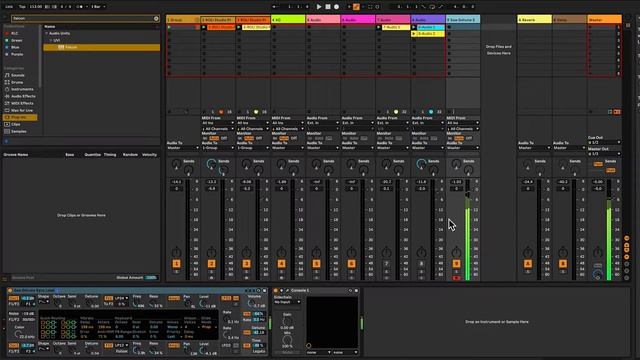
Task: Select Falcon plug-in in browser list
Action: click(x=102, y=47)
